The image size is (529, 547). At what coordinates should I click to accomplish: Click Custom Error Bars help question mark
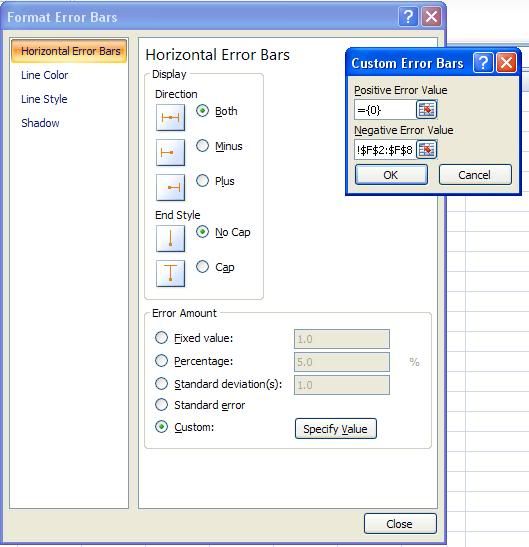(x=483, y=63)
